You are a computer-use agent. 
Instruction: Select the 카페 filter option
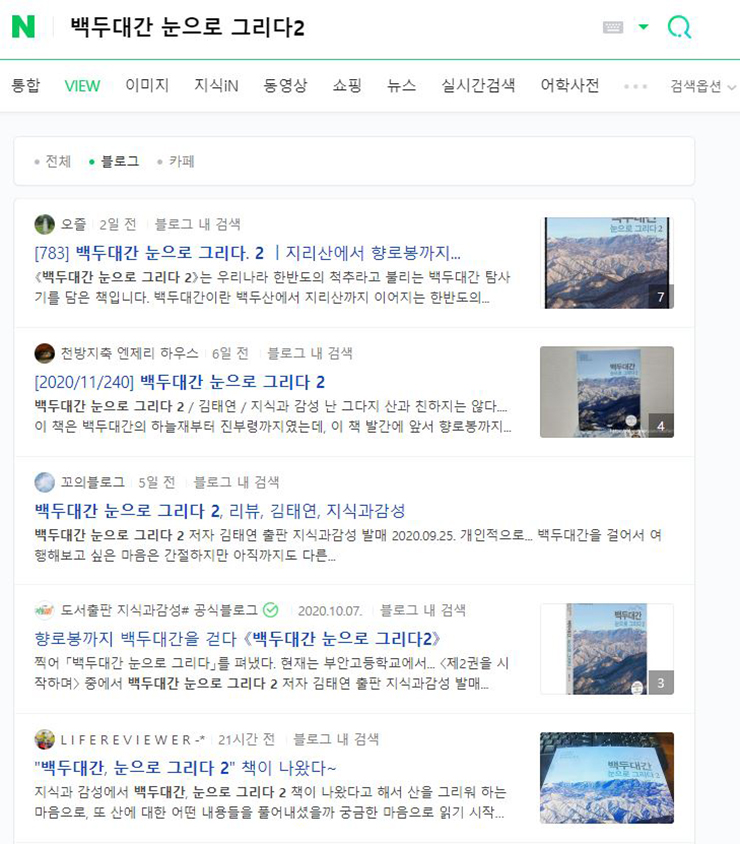pyautogui.click(x=176, y=161)
